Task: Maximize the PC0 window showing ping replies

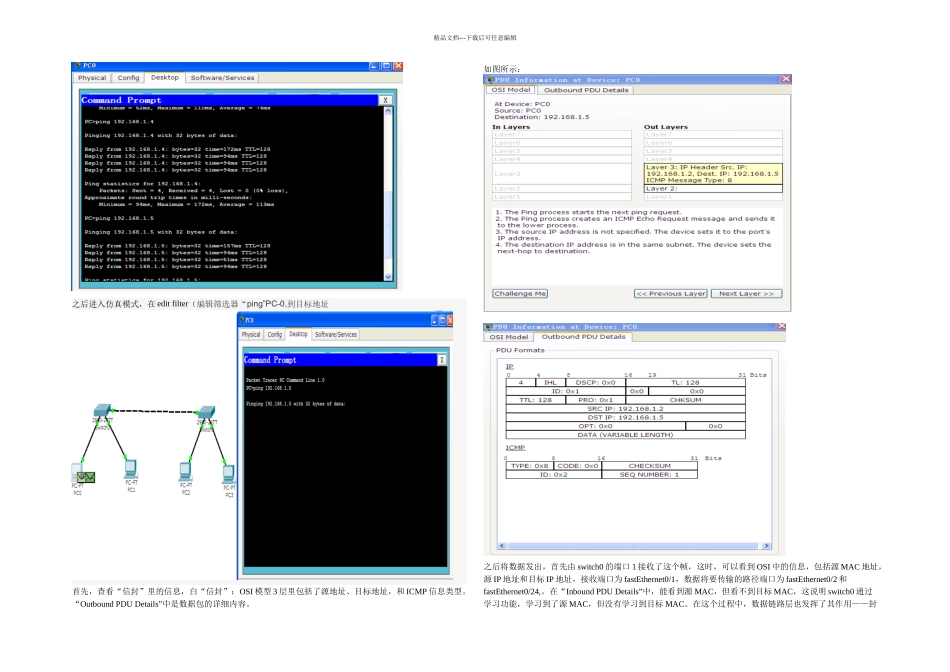Action: (x=386, y=65)
